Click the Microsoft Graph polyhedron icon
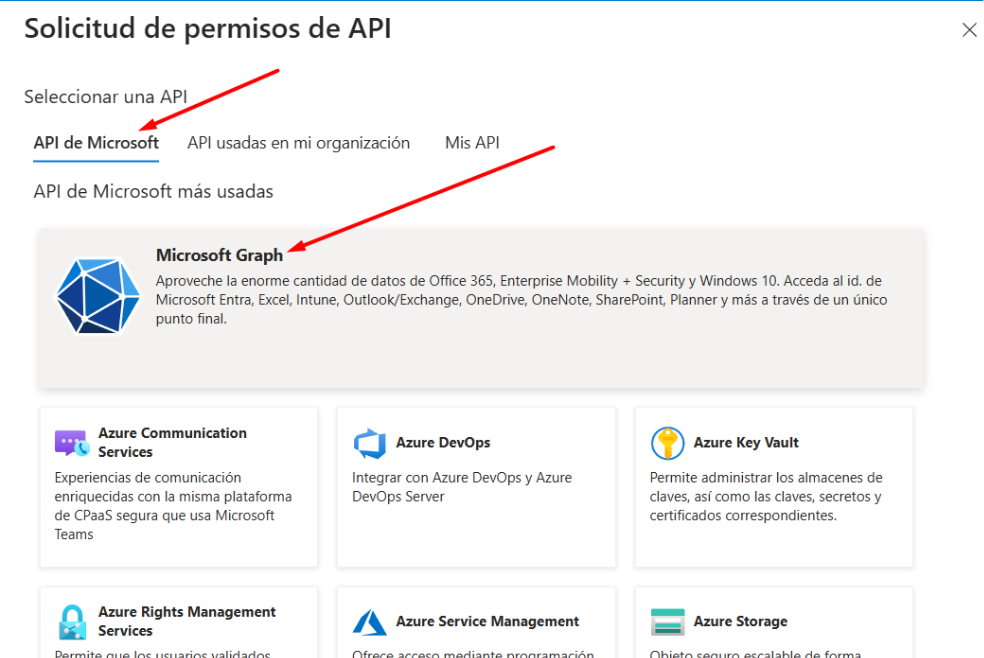The height and width of the screenshot is (658, 984). (x=98, y=296)
